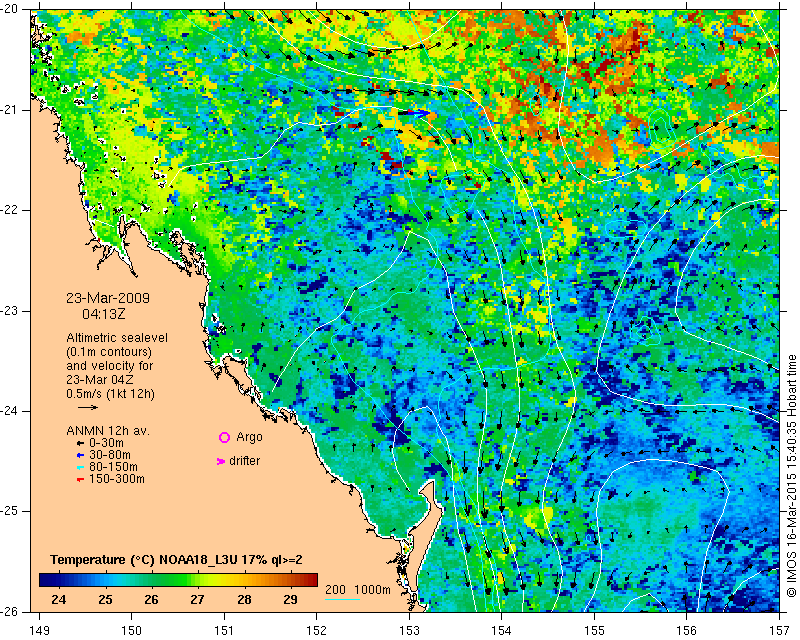This screenshot has height=640, width=800.
Task: Click the longitude axis label 154
Action: [502, 631]
